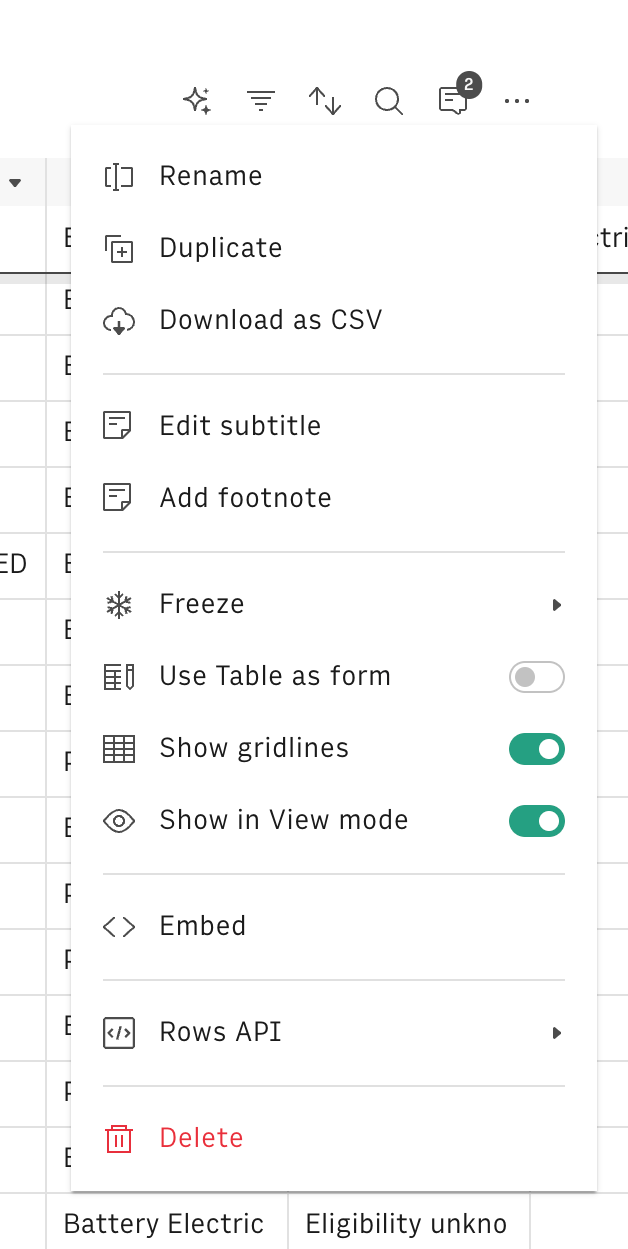Open search with the magnifier icon

[389, 100]
